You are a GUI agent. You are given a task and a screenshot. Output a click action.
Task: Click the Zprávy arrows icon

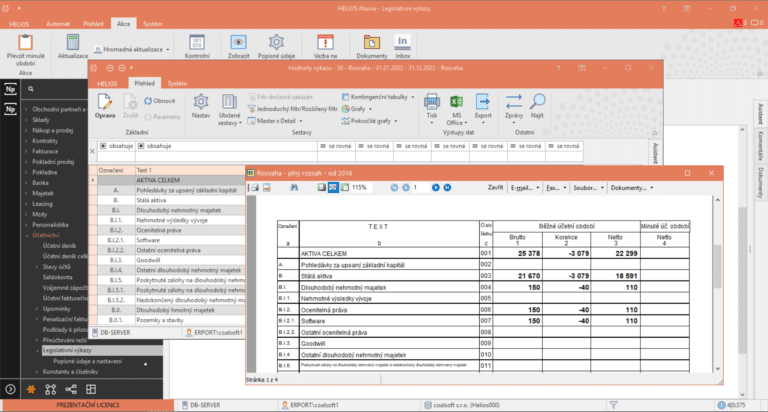click(x=513, y=101)
